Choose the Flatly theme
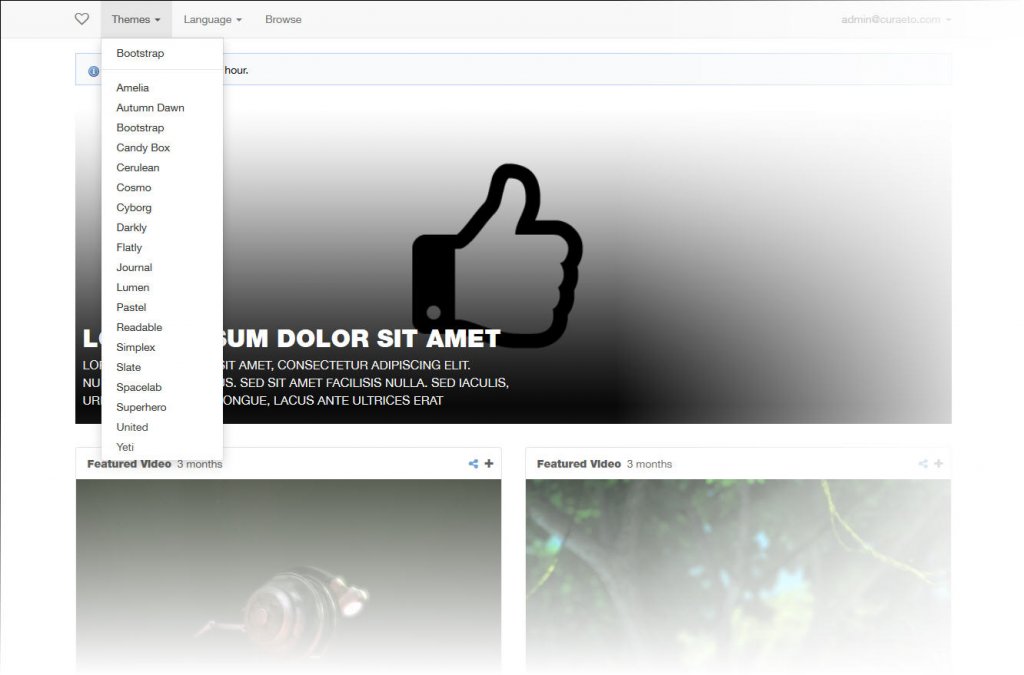Viewport: 1024px width, 675px height. click(x=162, y=247)
